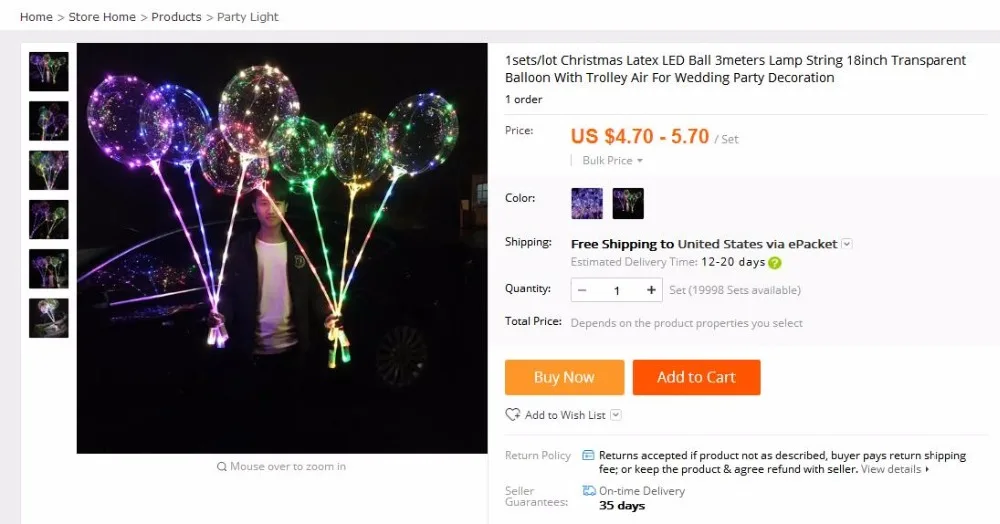Select the last product thumbnail
The height and width of the screenshot is (524, 1000).
[x=48, y=318]
